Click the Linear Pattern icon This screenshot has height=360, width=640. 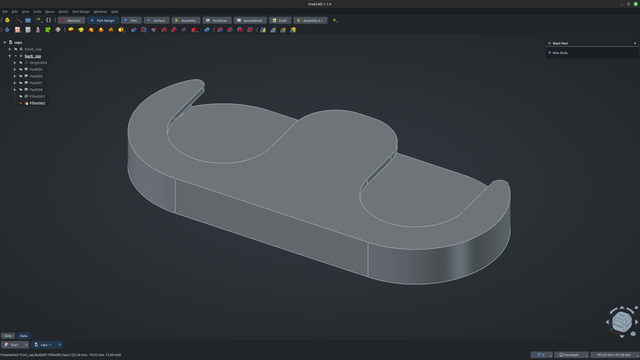point(273,30)
